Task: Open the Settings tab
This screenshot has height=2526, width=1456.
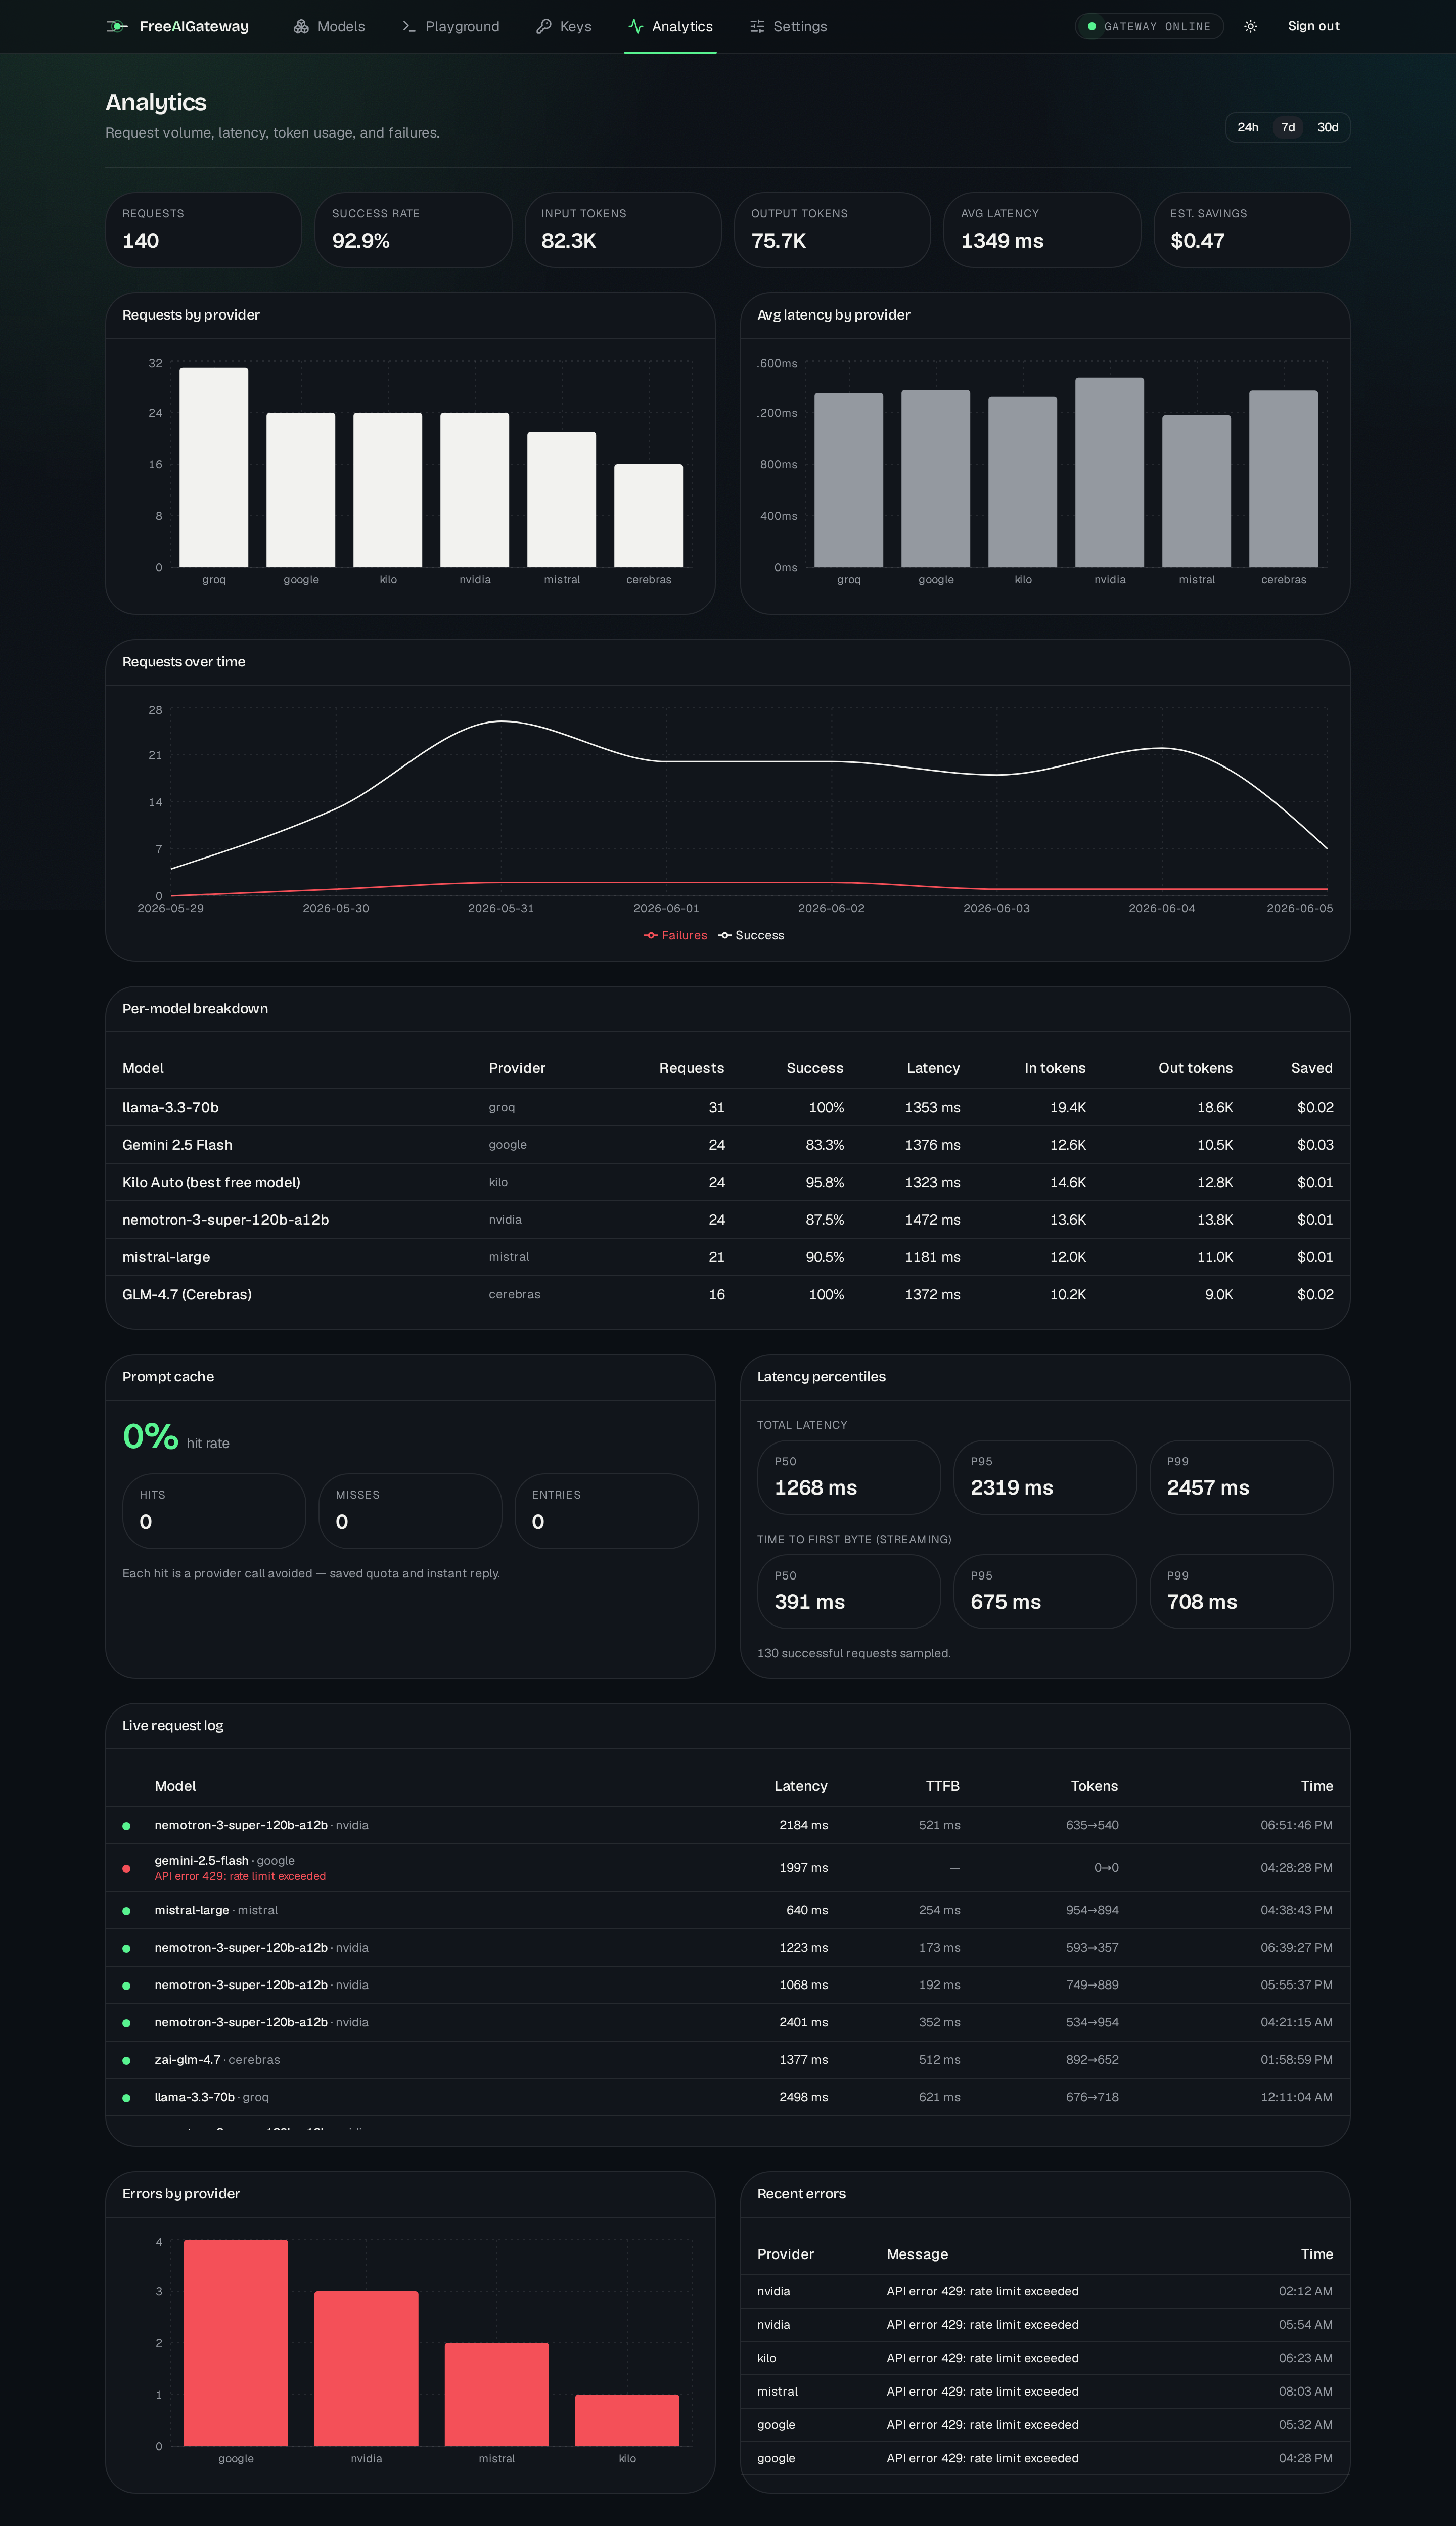Action: click(788, 26)
